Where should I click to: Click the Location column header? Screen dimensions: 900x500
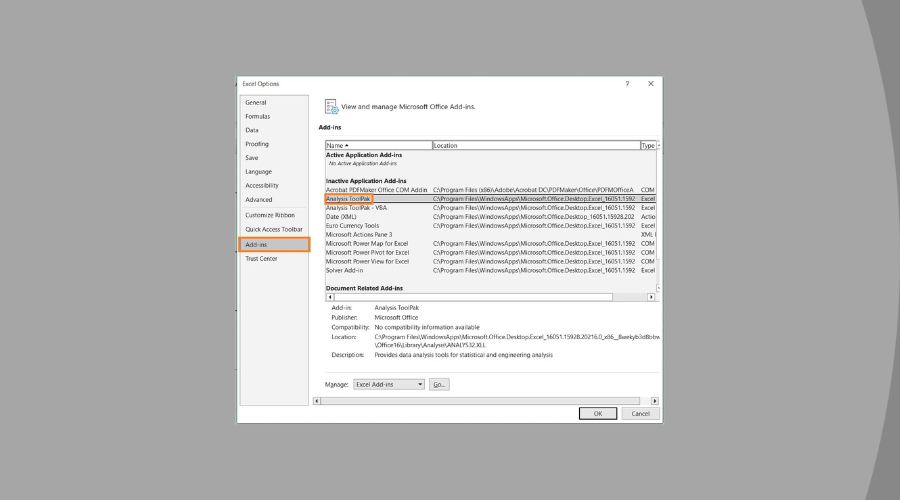point(536,145)
